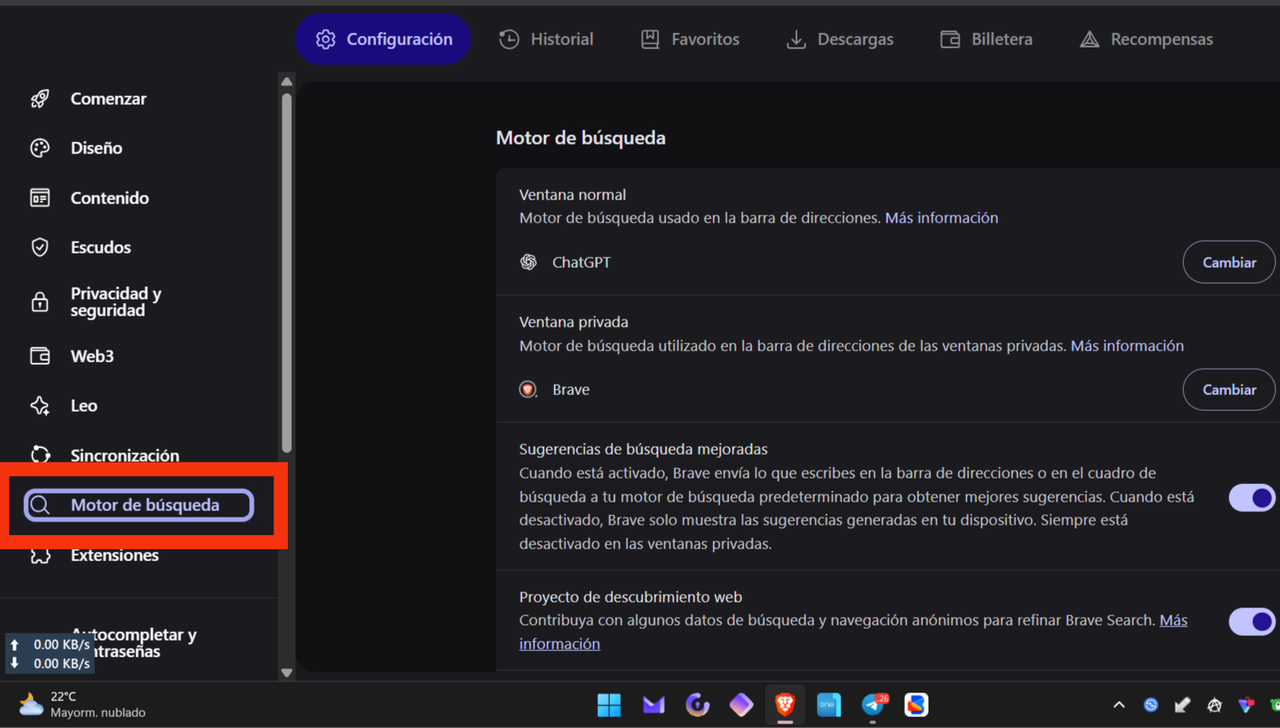Open Proton Mail from the taskbar

(x=653, y=705)
